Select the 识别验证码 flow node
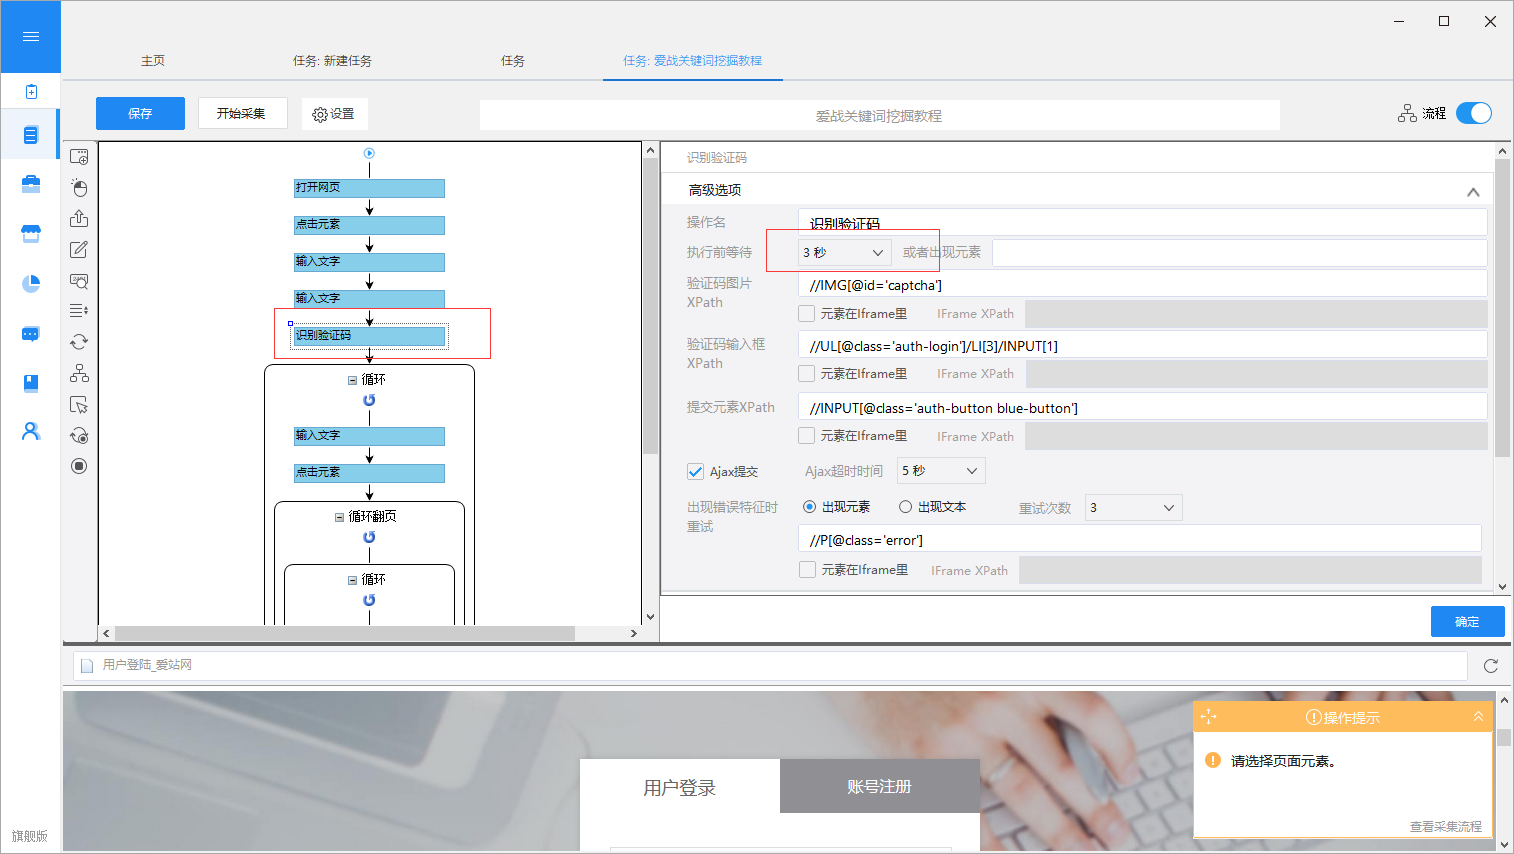 [369, 336]
